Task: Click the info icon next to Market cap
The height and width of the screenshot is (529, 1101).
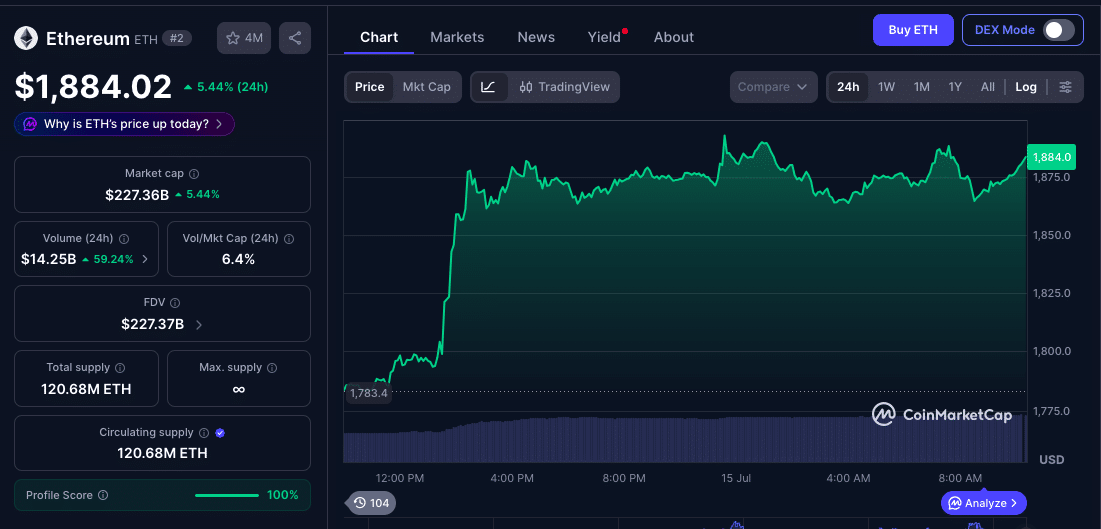Action: (x=195, y=174)
